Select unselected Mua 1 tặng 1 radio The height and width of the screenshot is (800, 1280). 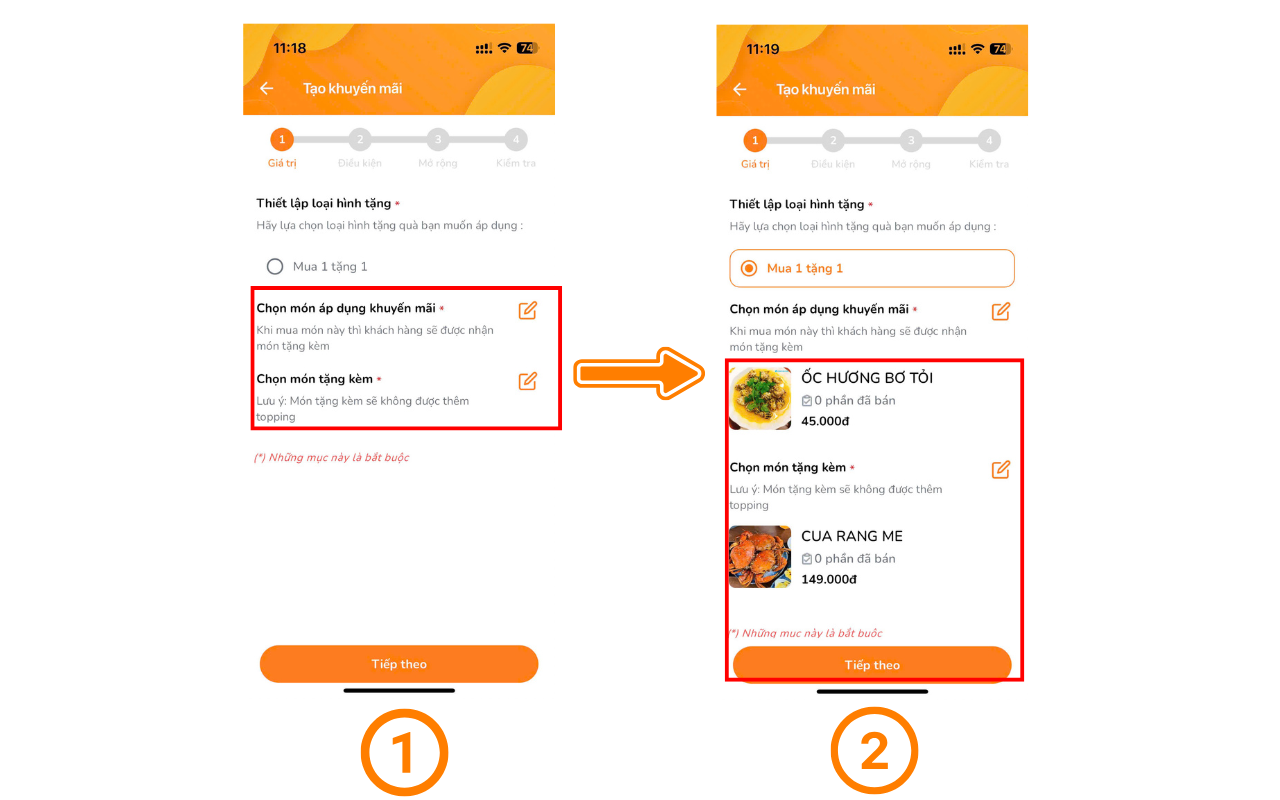coord(275,266)
